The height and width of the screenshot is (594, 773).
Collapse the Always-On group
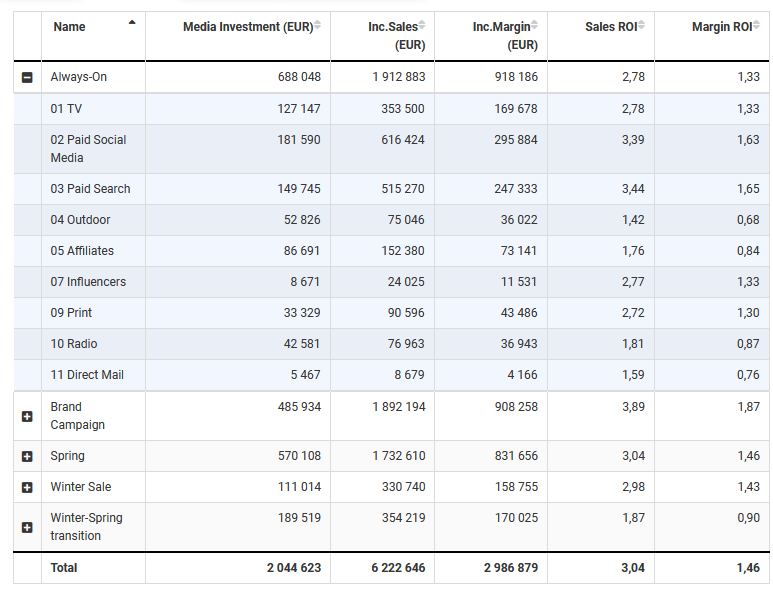pyautogui.click(x=27, y=77)
